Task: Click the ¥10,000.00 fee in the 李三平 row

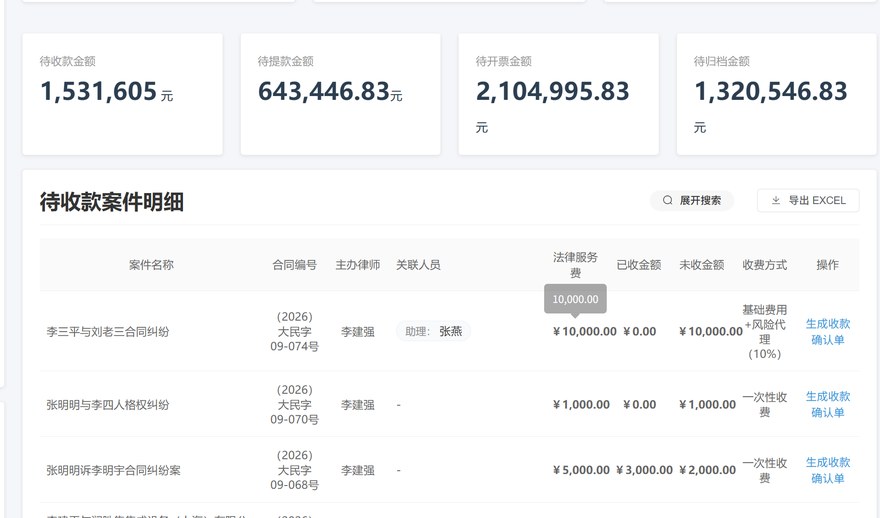Action: [x=584, y=332]
